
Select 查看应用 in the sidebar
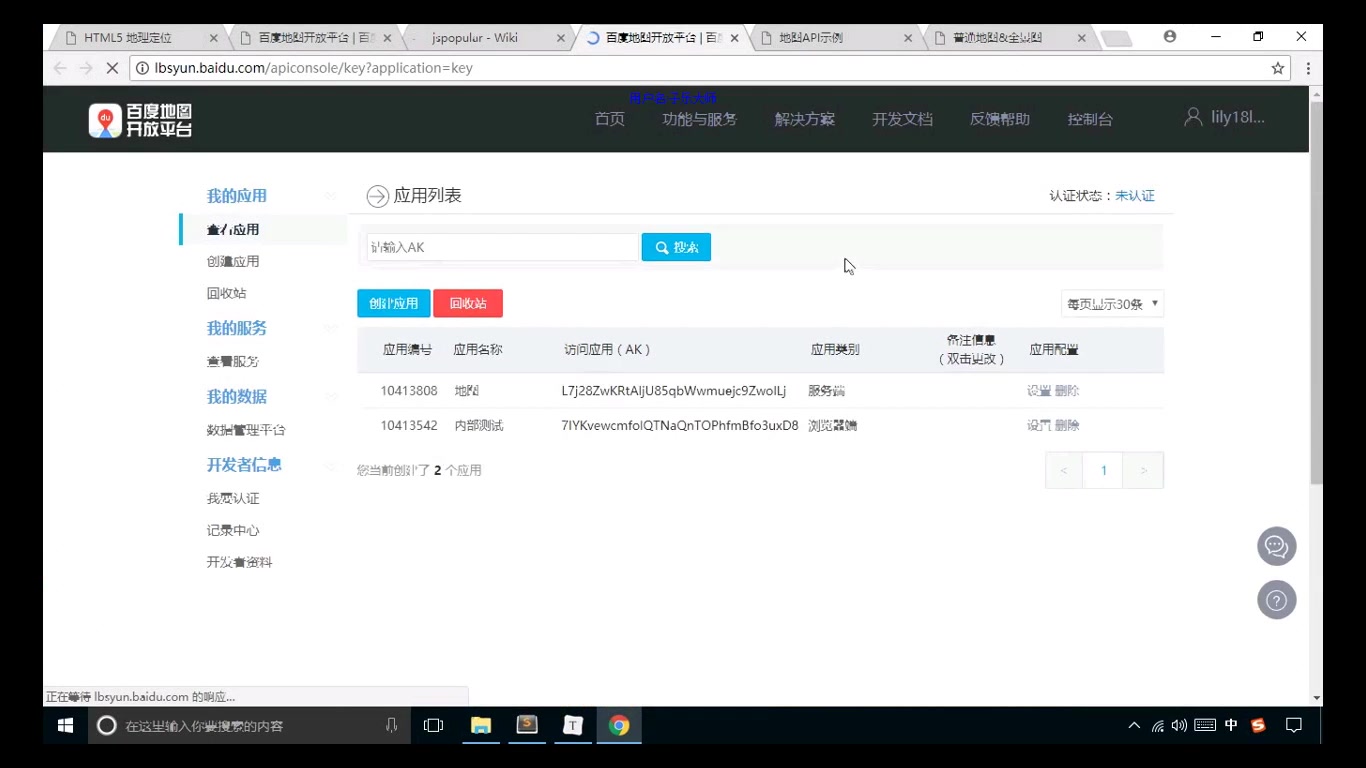coord(233,229)
